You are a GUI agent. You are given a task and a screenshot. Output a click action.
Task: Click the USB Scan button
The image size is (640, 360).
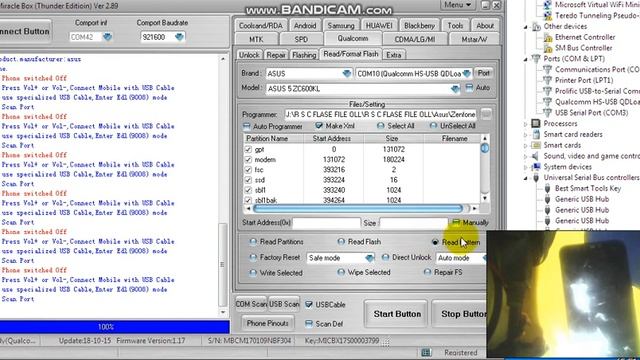pos(284,304)
